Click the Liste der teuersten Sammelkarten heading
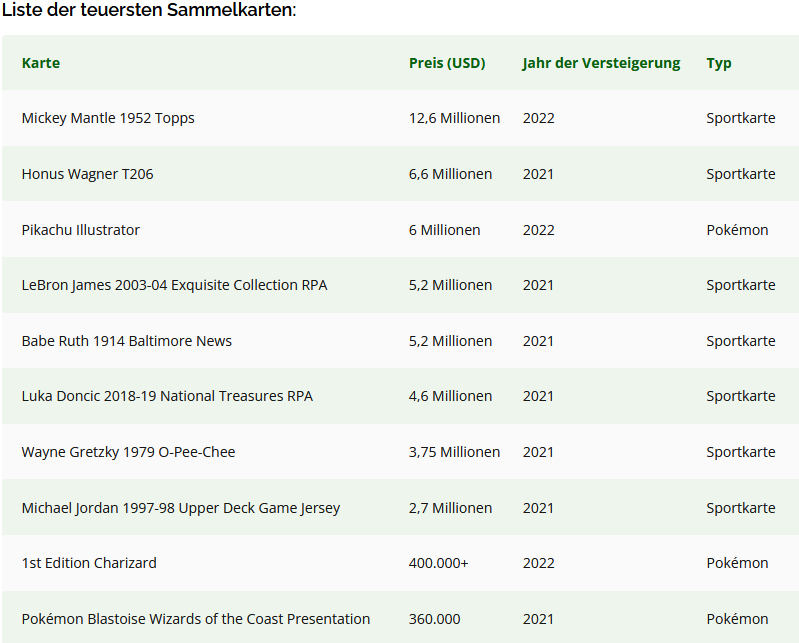The width and height of the screenshot is (799, 643). click(149, 10)
